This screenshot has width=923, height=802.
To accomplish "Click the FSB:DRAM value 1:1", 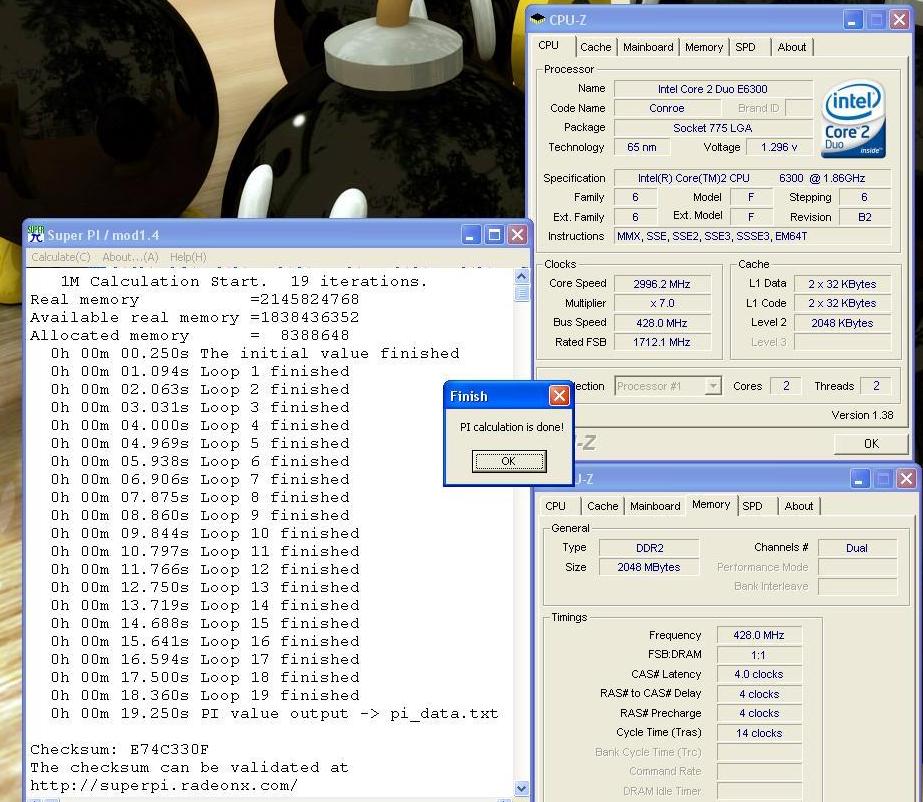I will pos(759,655).
